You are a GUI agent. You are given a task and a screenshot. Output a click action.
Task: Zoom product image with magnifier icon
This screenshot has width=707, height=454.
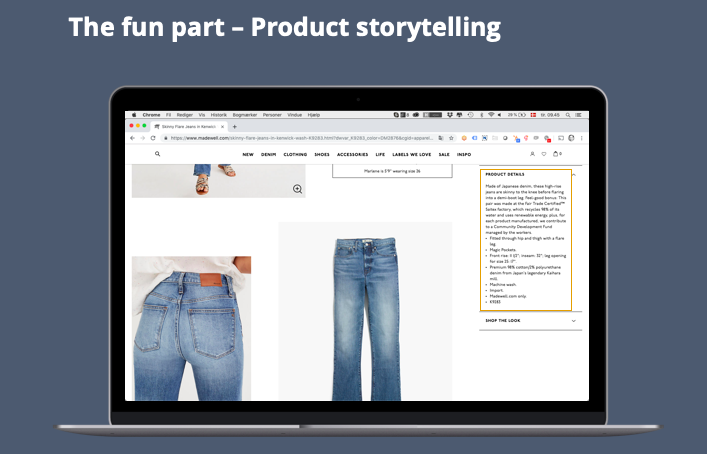pos(297,188)
